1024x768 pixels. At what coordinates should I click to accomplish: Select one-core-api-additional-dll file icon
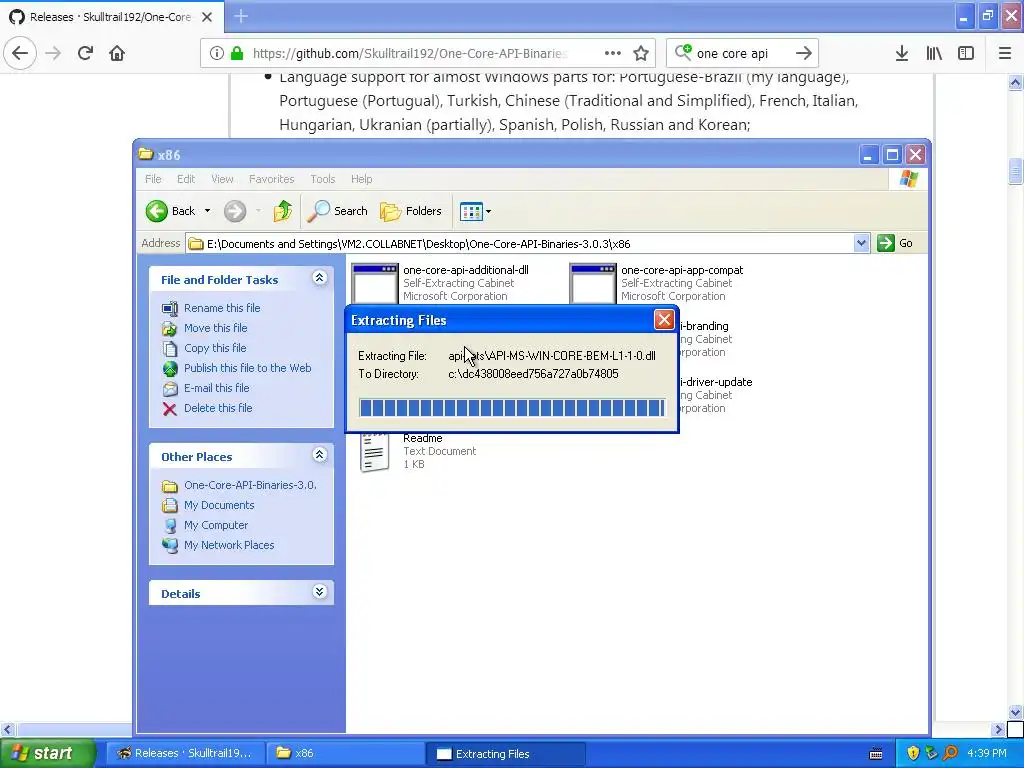tap(375, 283)
